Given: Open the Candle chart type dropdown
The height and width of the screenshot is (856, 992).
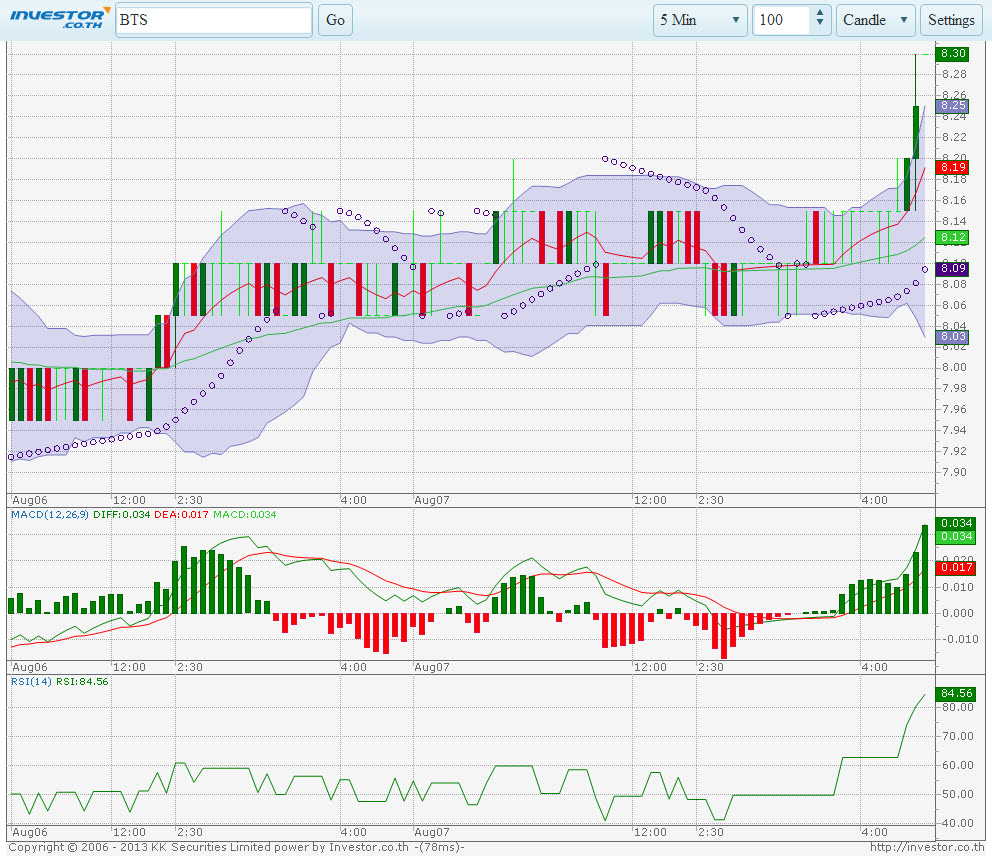Looking at the screenshot, I should click(876, 20).
